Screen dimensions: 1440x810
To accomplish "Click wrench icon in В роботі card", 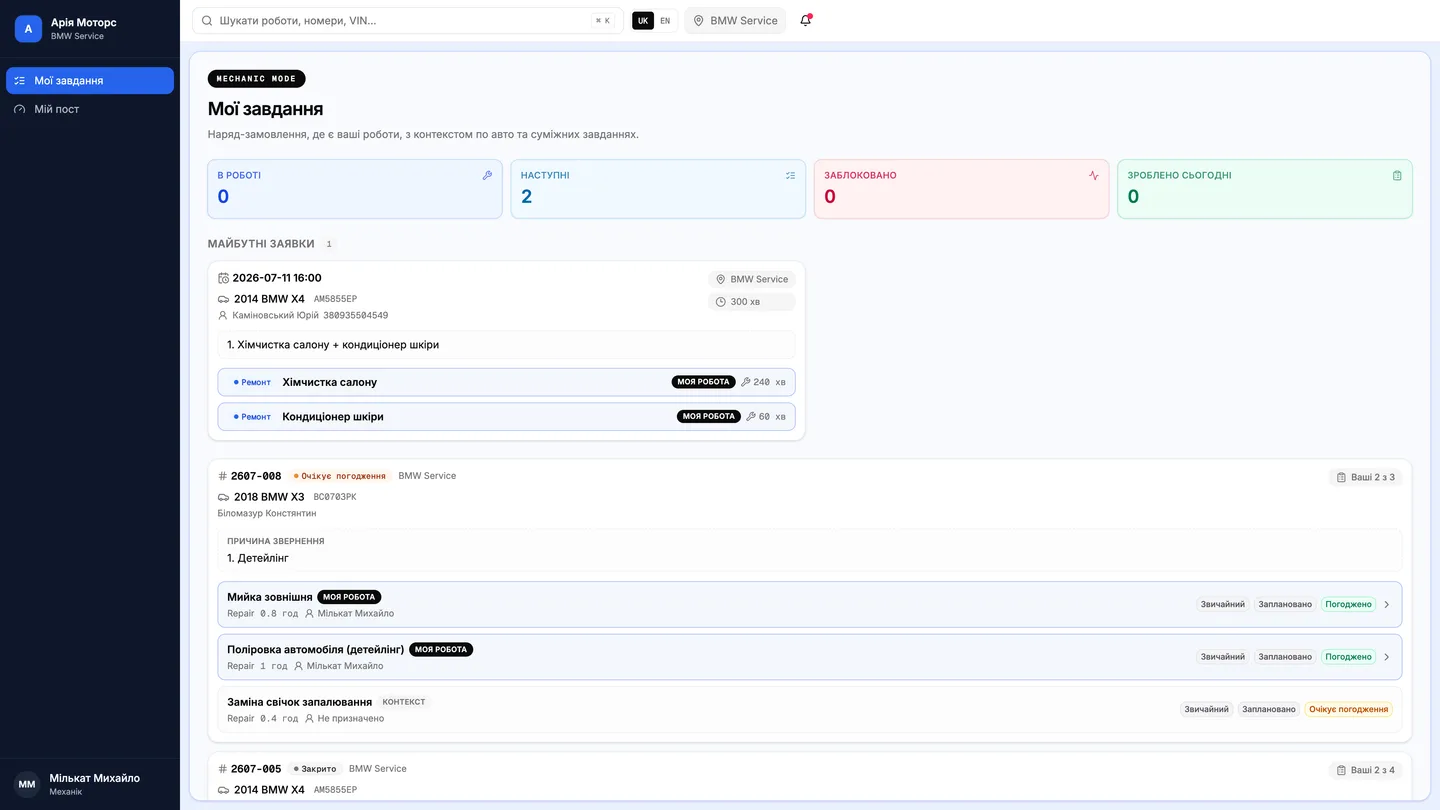I will tap(487, 175).
